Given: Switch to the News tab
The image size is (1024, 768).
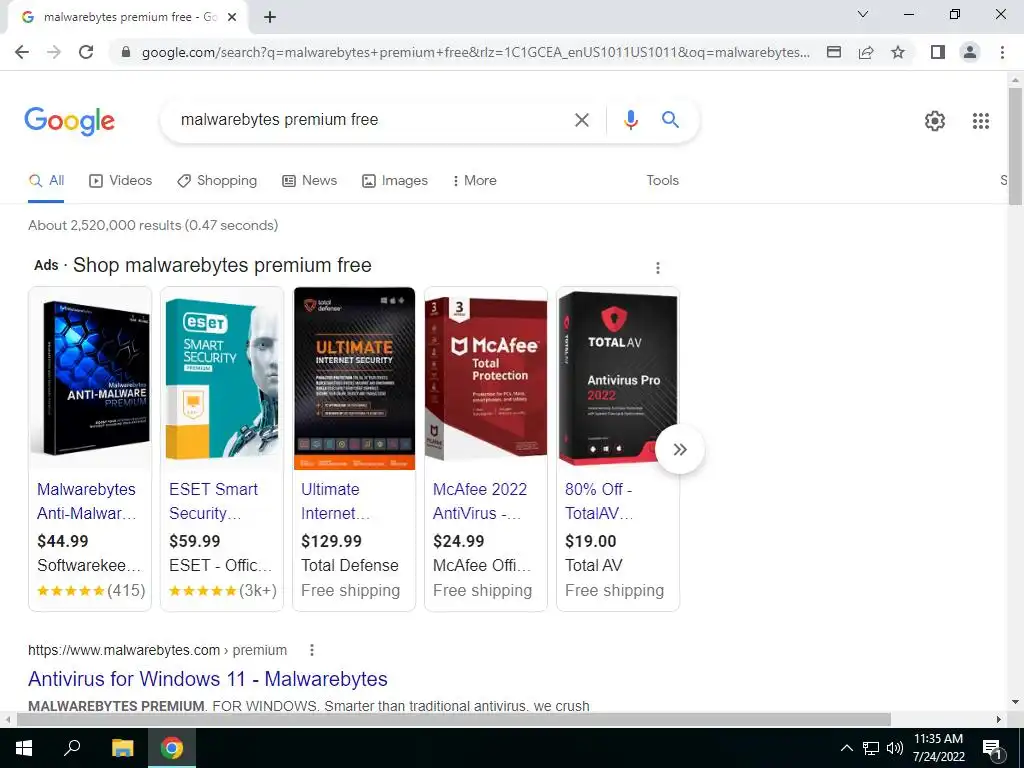Looking at the screenshot, I should pyautogui.click(x=310, y=181).
